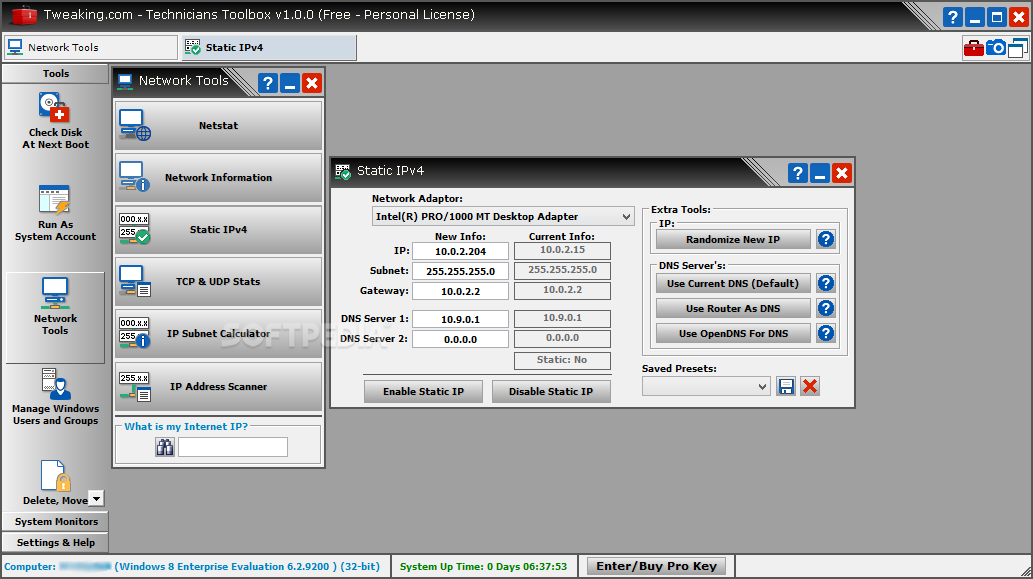Image resolution: width=1033 pixels, height=579 pixels.
Task: Show help for Use Router As DNS
Action: [825, 308]
